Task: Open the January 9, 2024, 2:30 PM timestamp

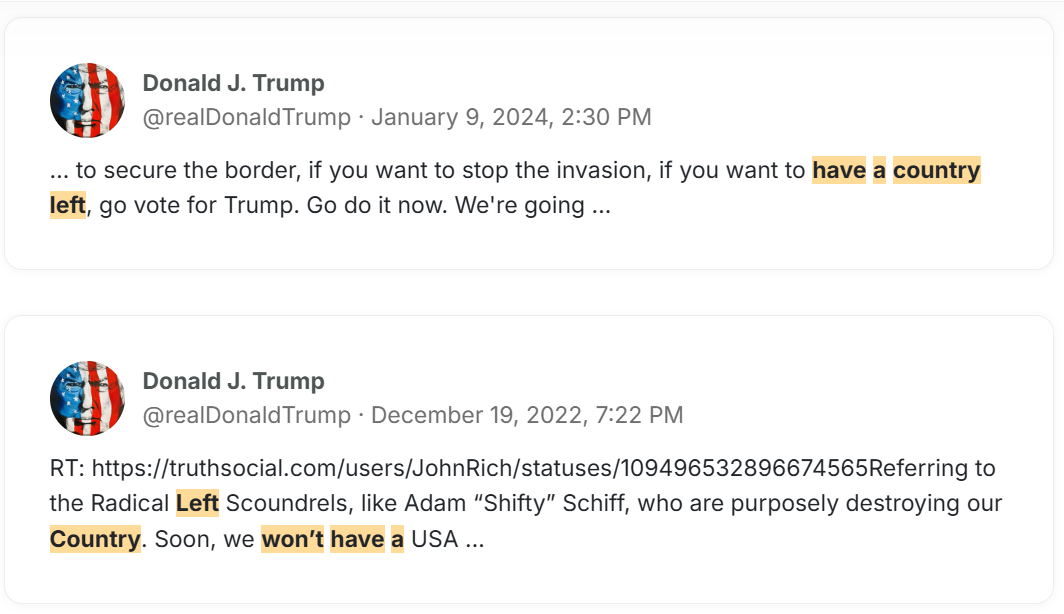Action: 511,117
